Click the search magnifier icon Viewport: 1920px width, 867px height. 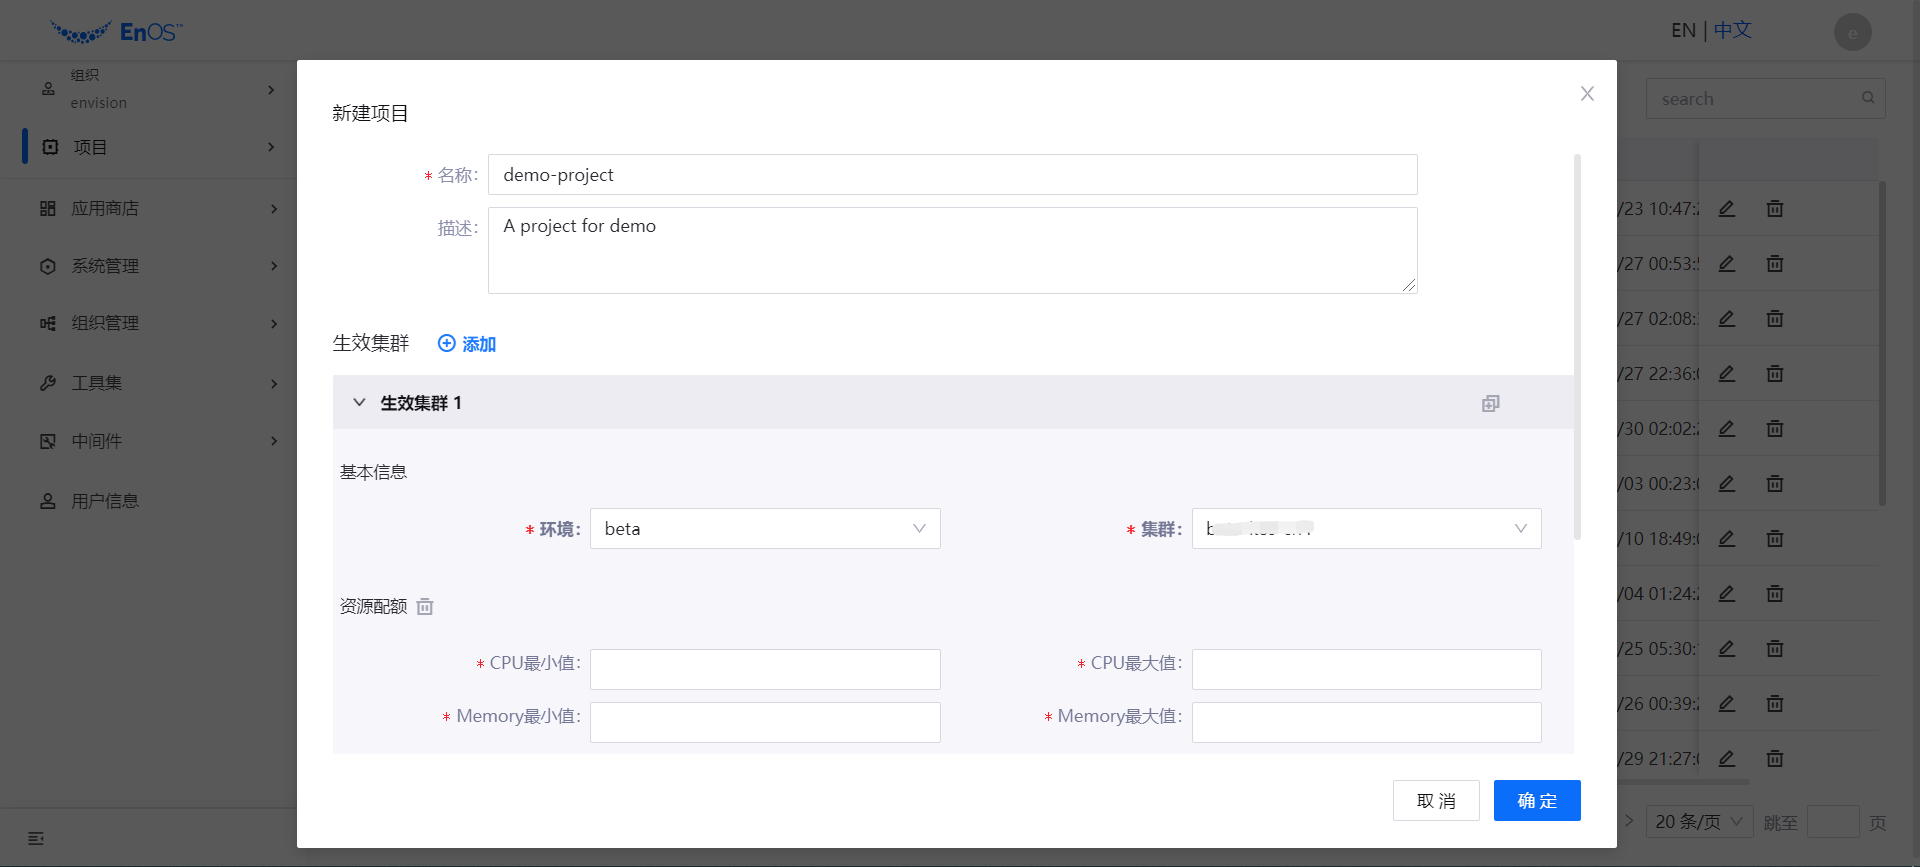(1868, 98)
